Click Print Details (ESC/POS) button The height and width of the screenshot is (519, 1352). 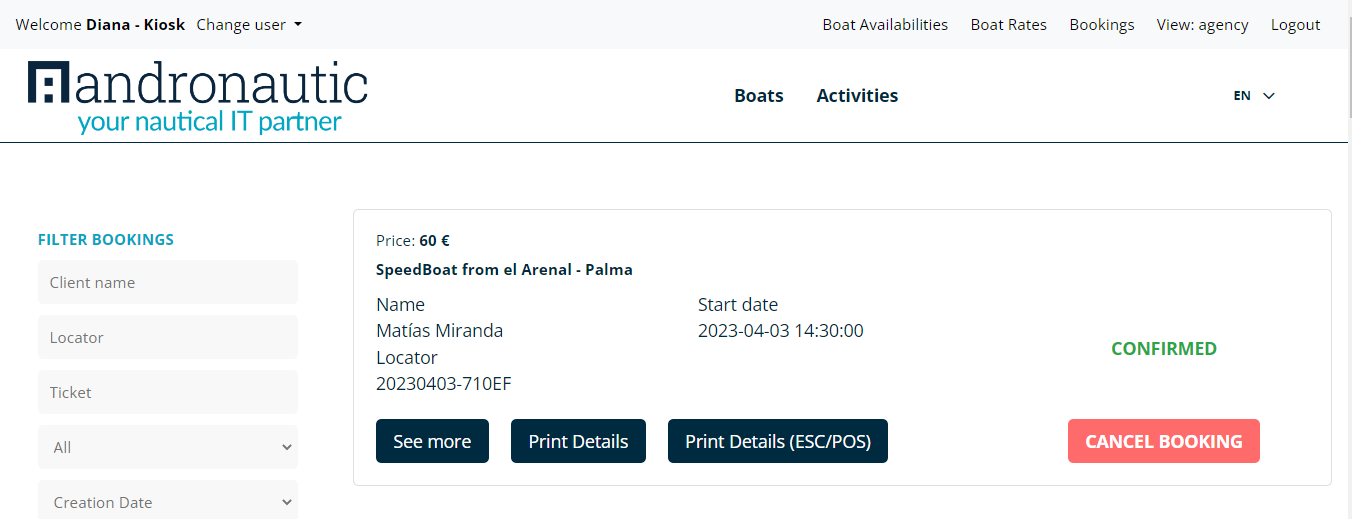pyautogui.click(x=778, y=441)
